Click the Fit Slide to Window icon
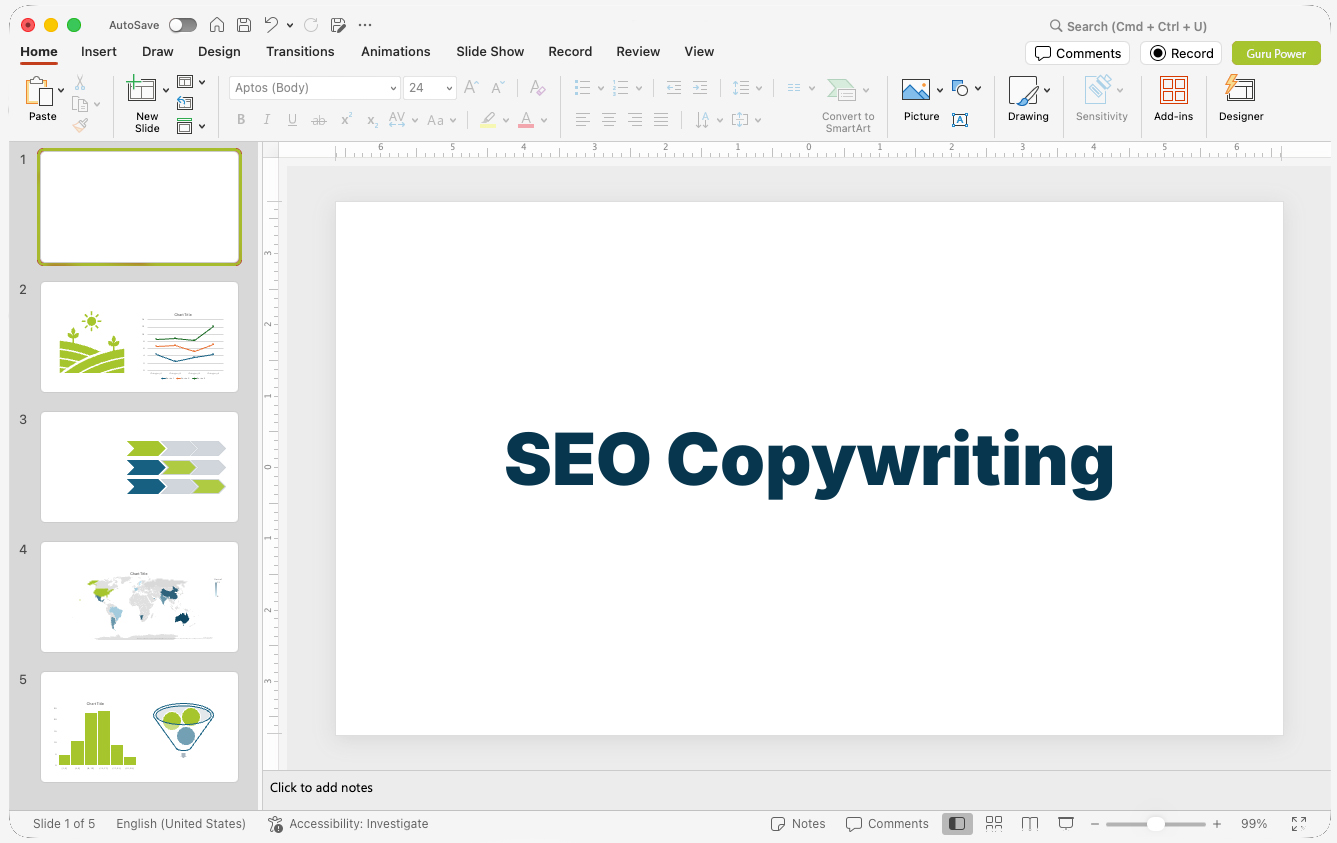 pos(1299,824)
